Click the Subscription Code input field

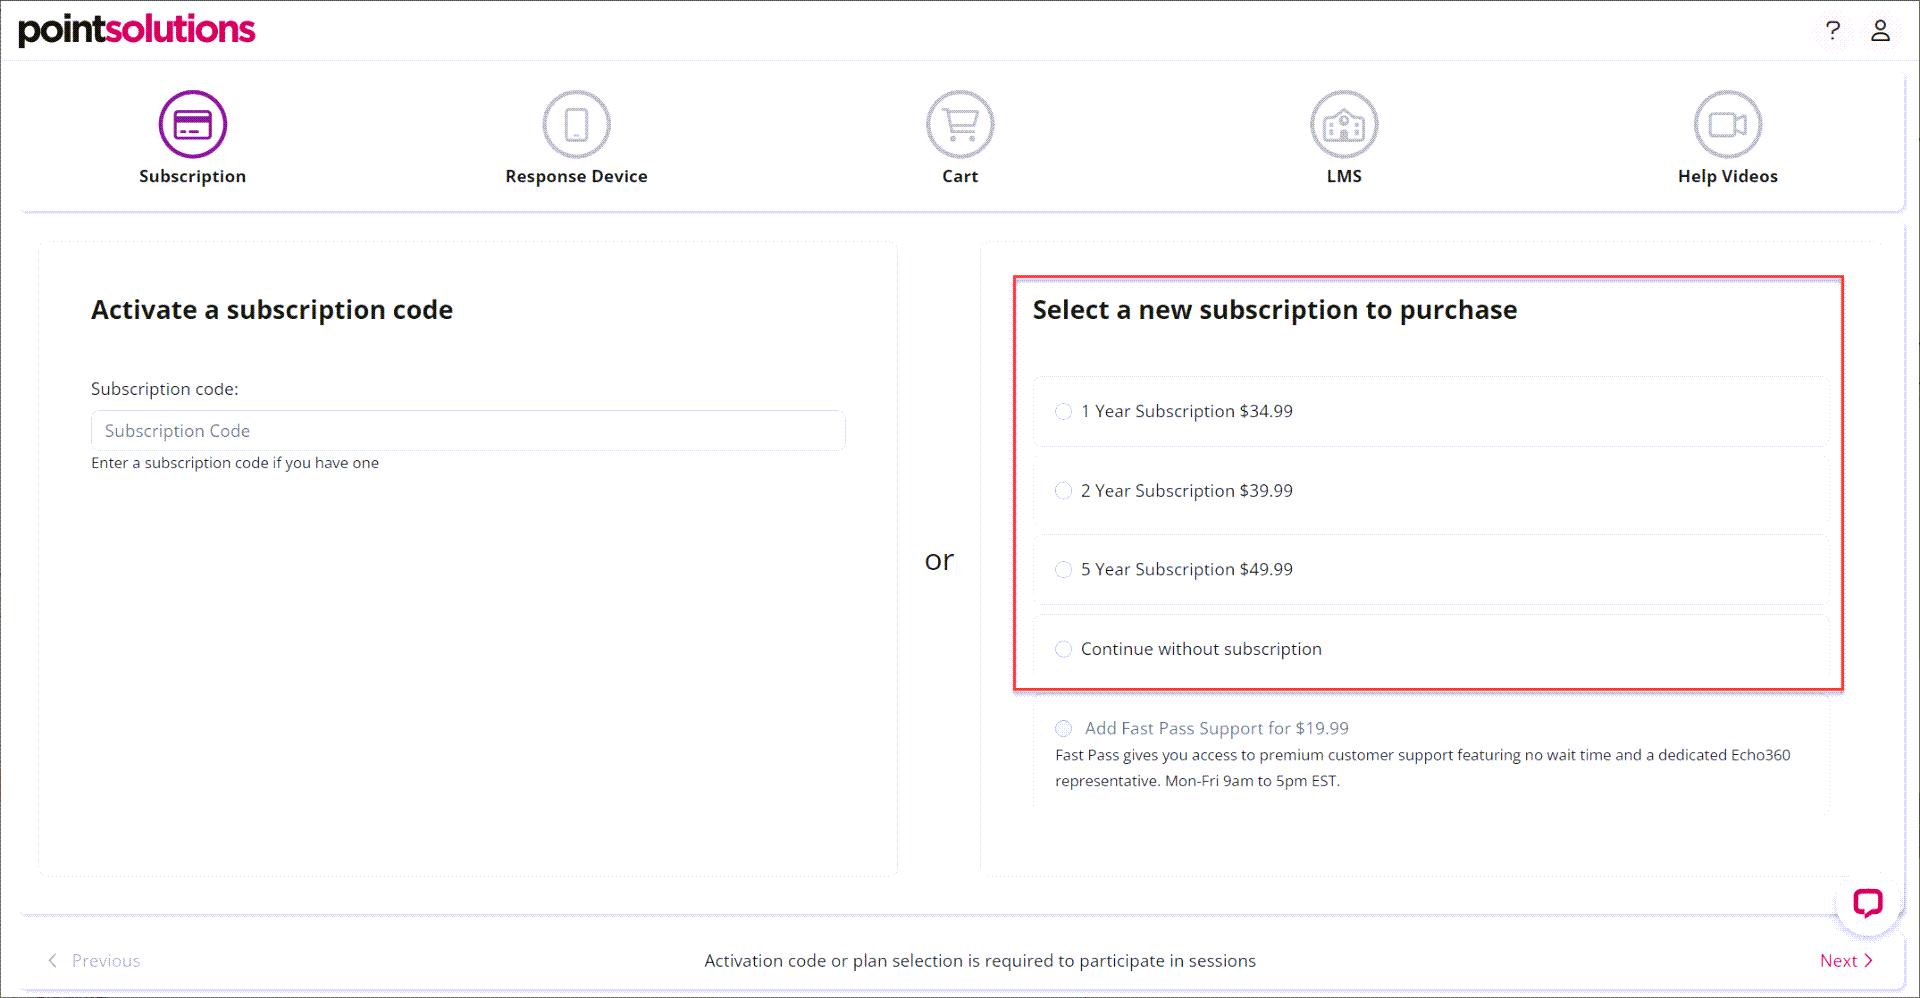pos(467,430)
